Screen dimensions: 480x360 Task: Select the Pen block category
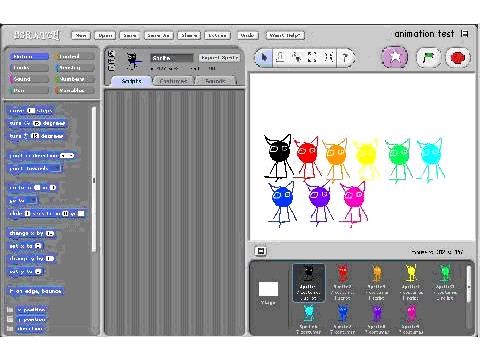29,90
